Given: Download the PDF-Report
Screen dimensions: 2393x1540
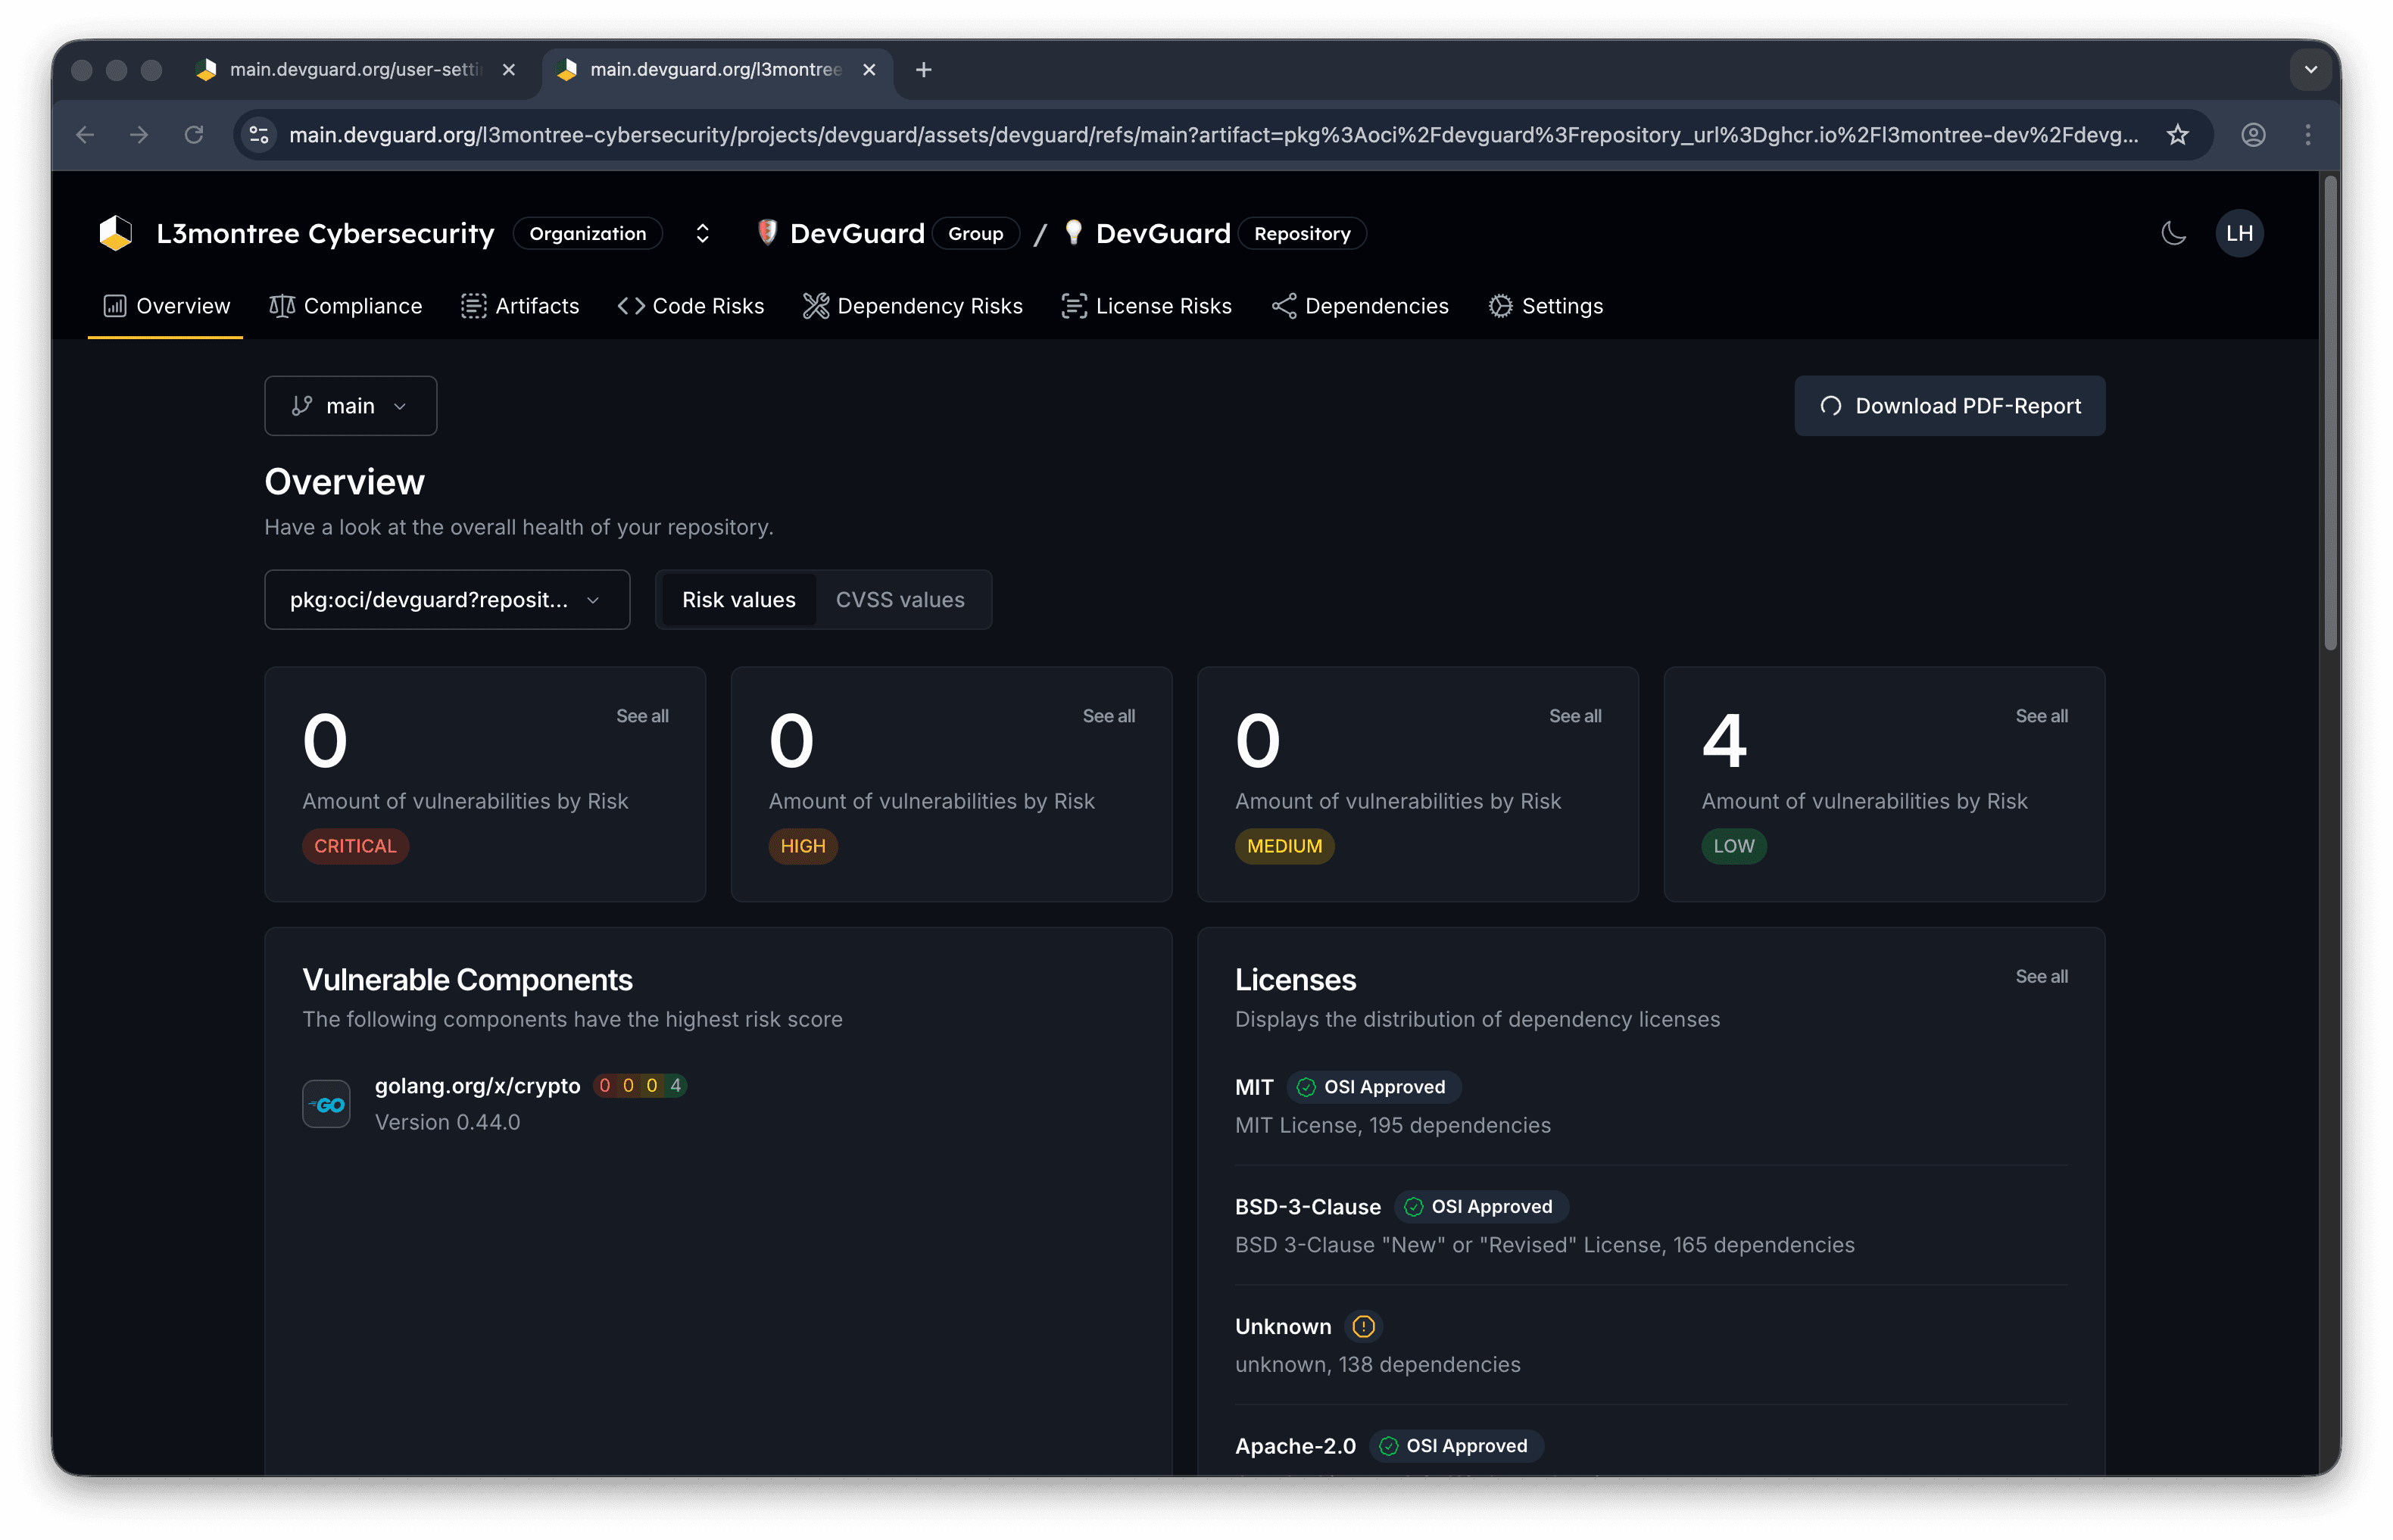Looking at the screenshot, I should click(x=1949, y=406).
